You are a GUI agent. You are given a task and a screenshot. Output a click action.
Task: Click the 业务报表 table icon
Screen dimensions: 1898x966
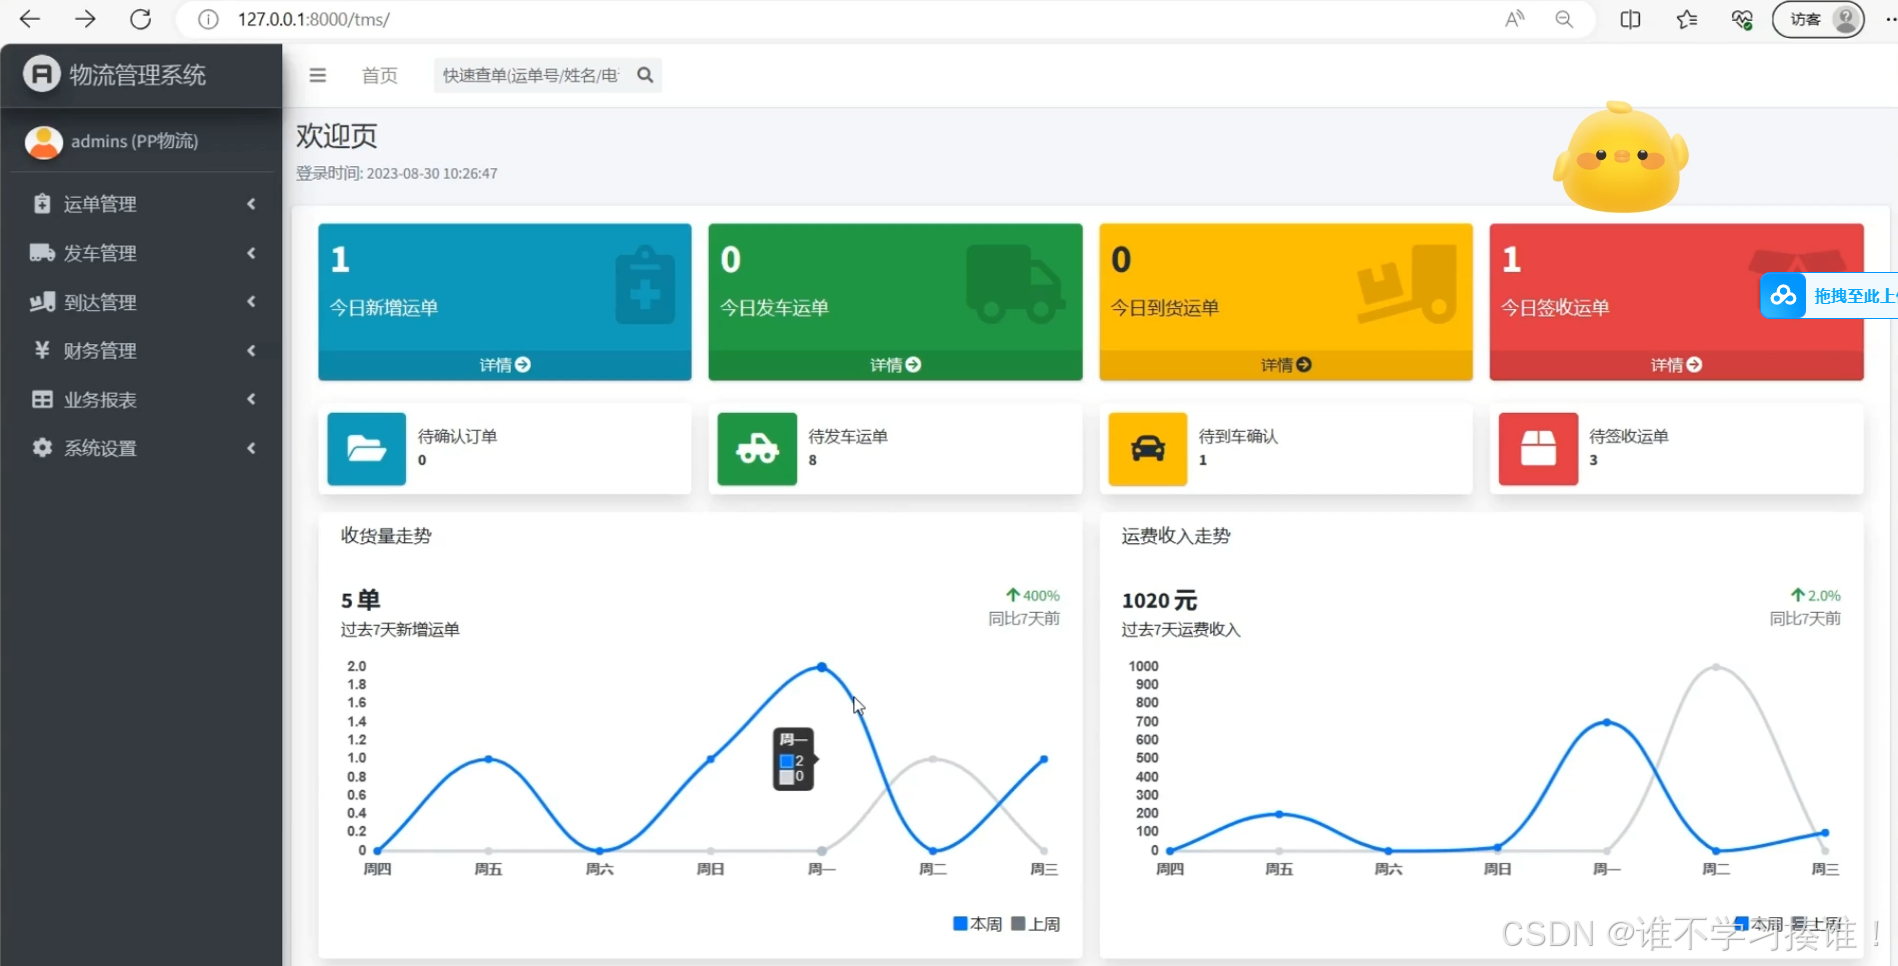coord(42,399)
